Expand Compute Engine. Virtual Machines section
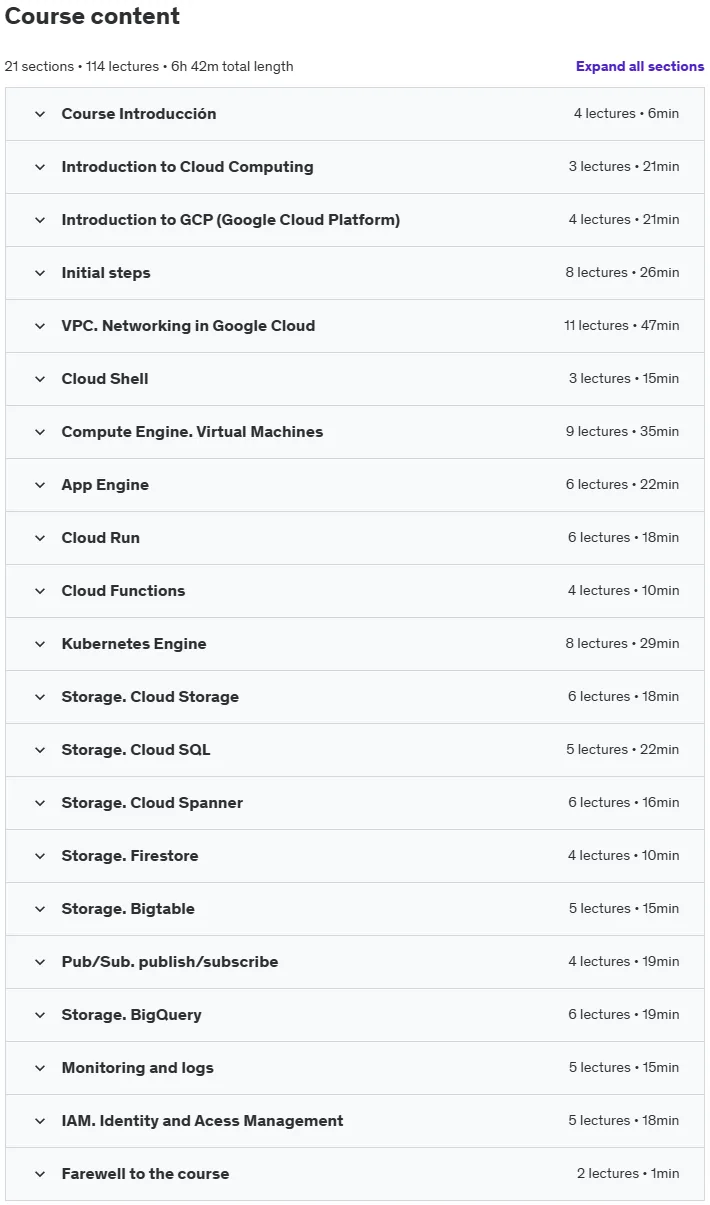This screenshot has height=1205, width=710. tap(355, 432)
